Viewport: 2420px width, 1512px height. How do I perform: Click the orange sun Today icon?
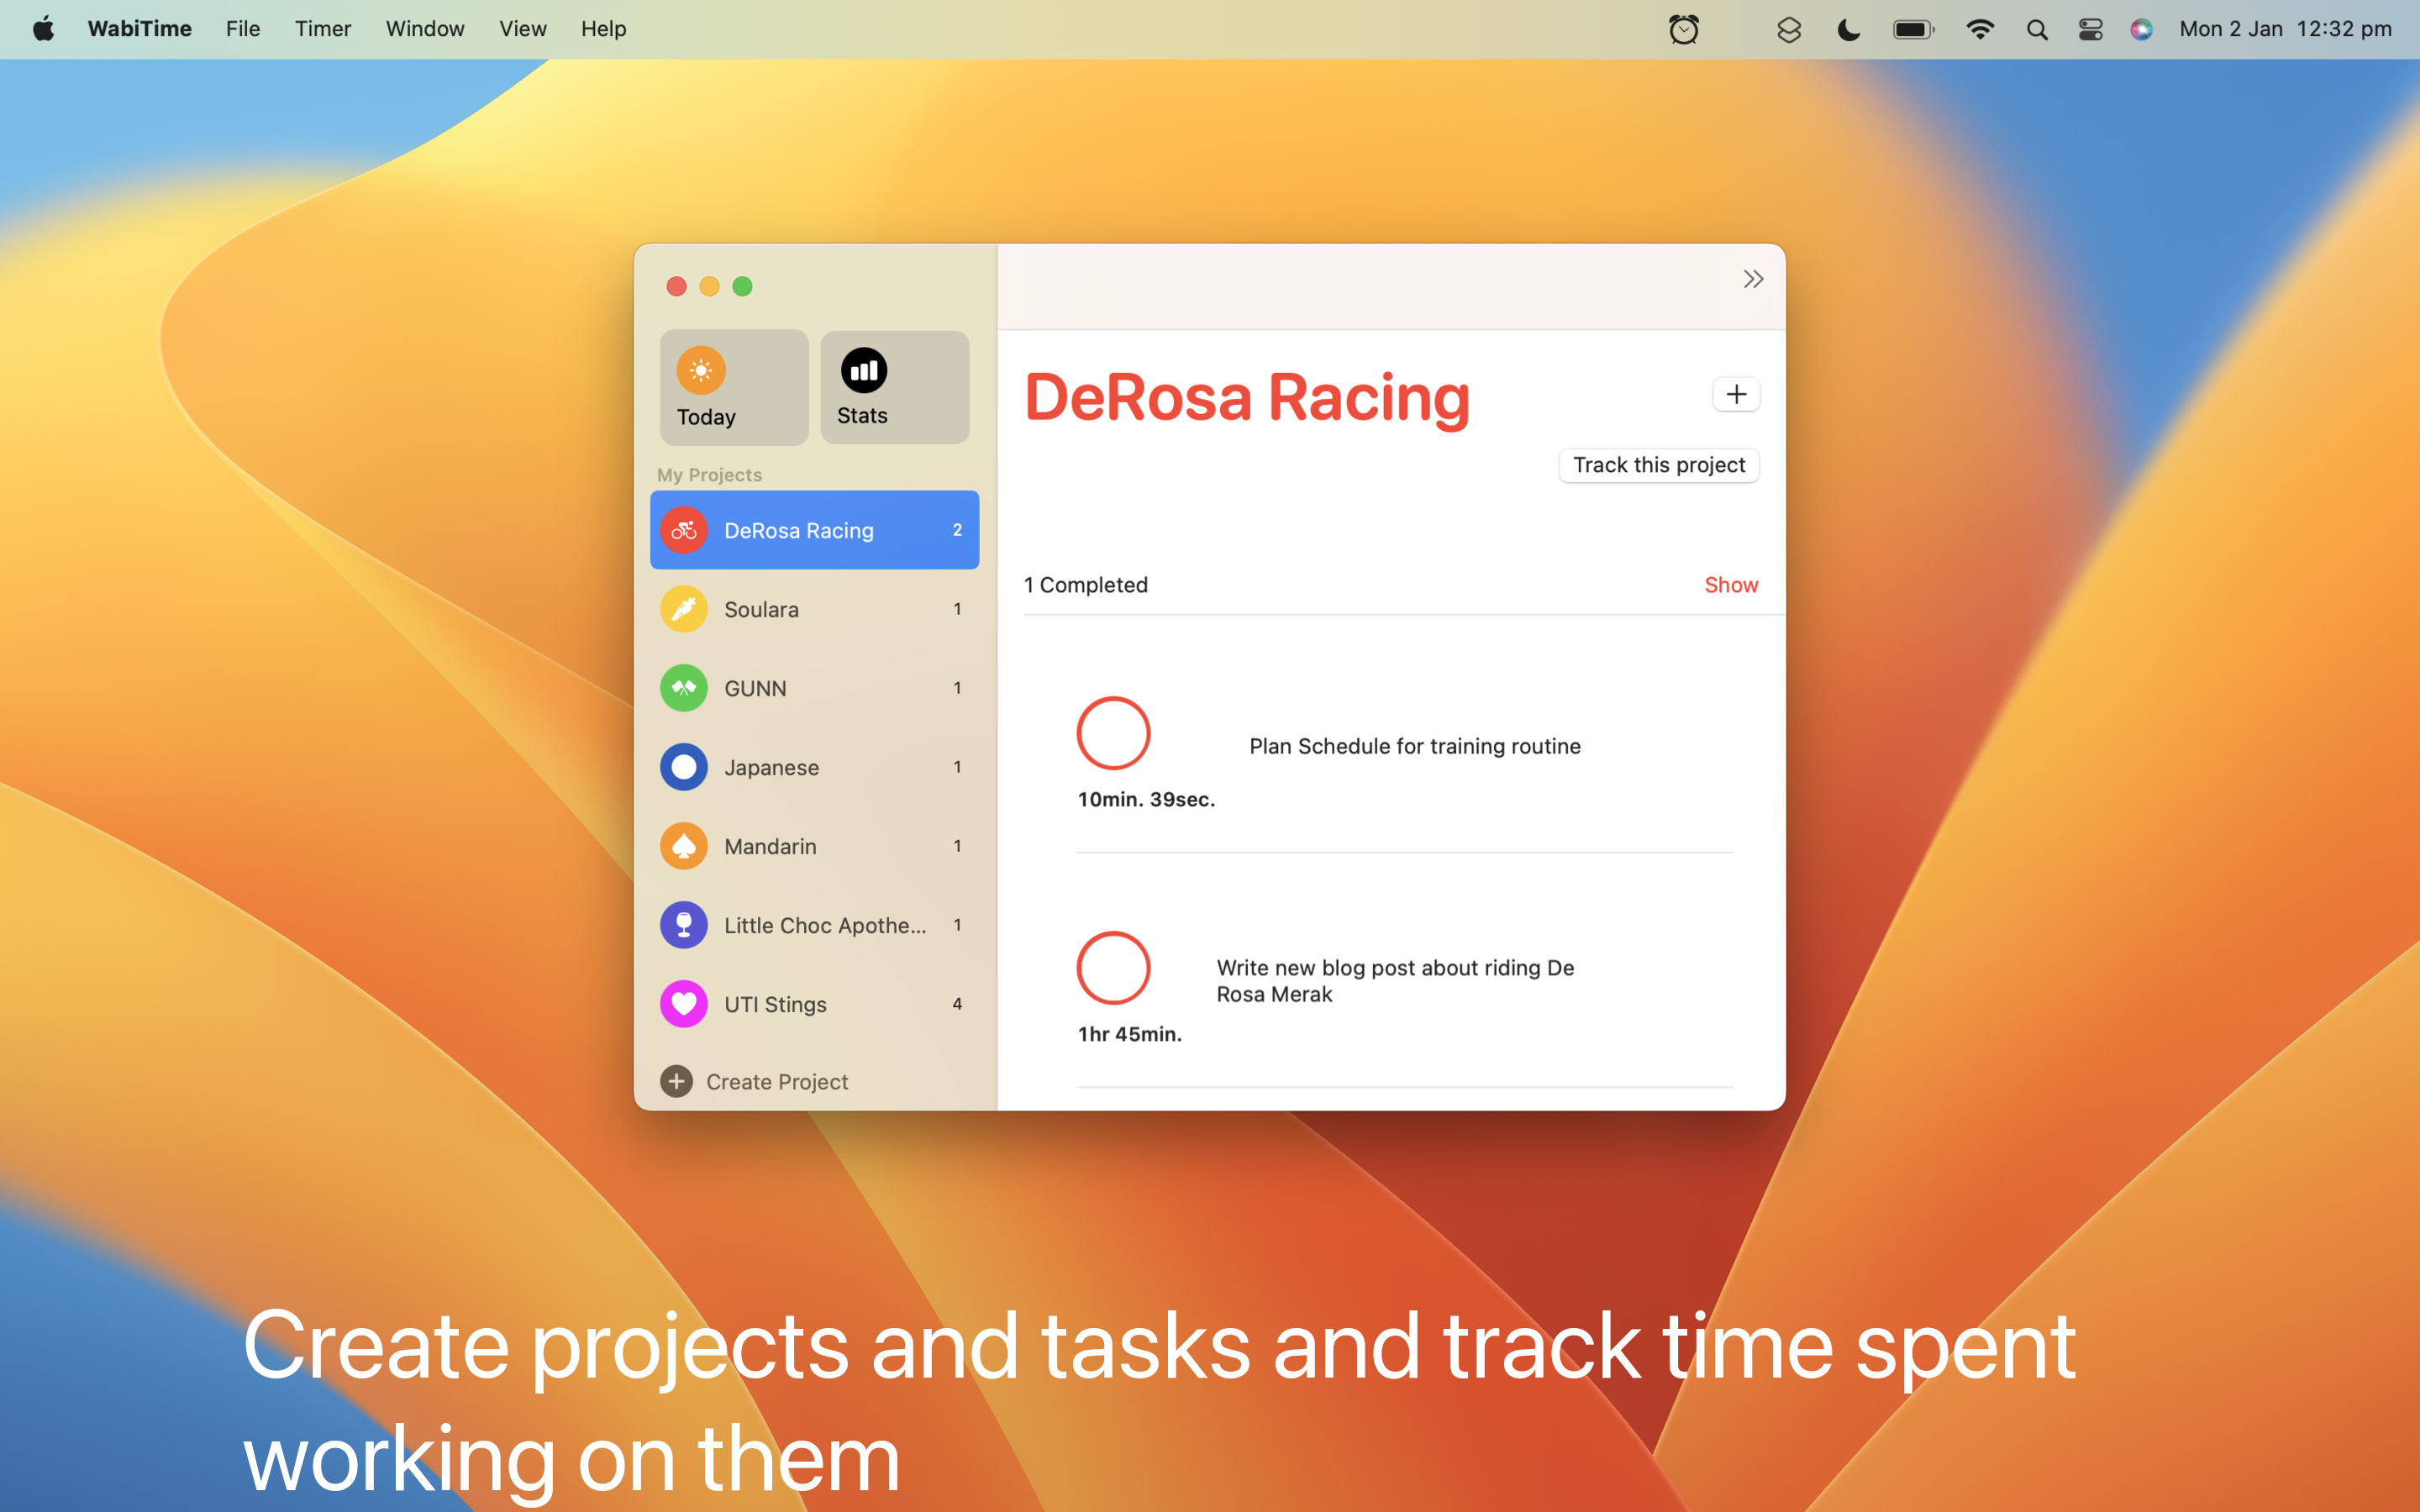pos(701,371)
